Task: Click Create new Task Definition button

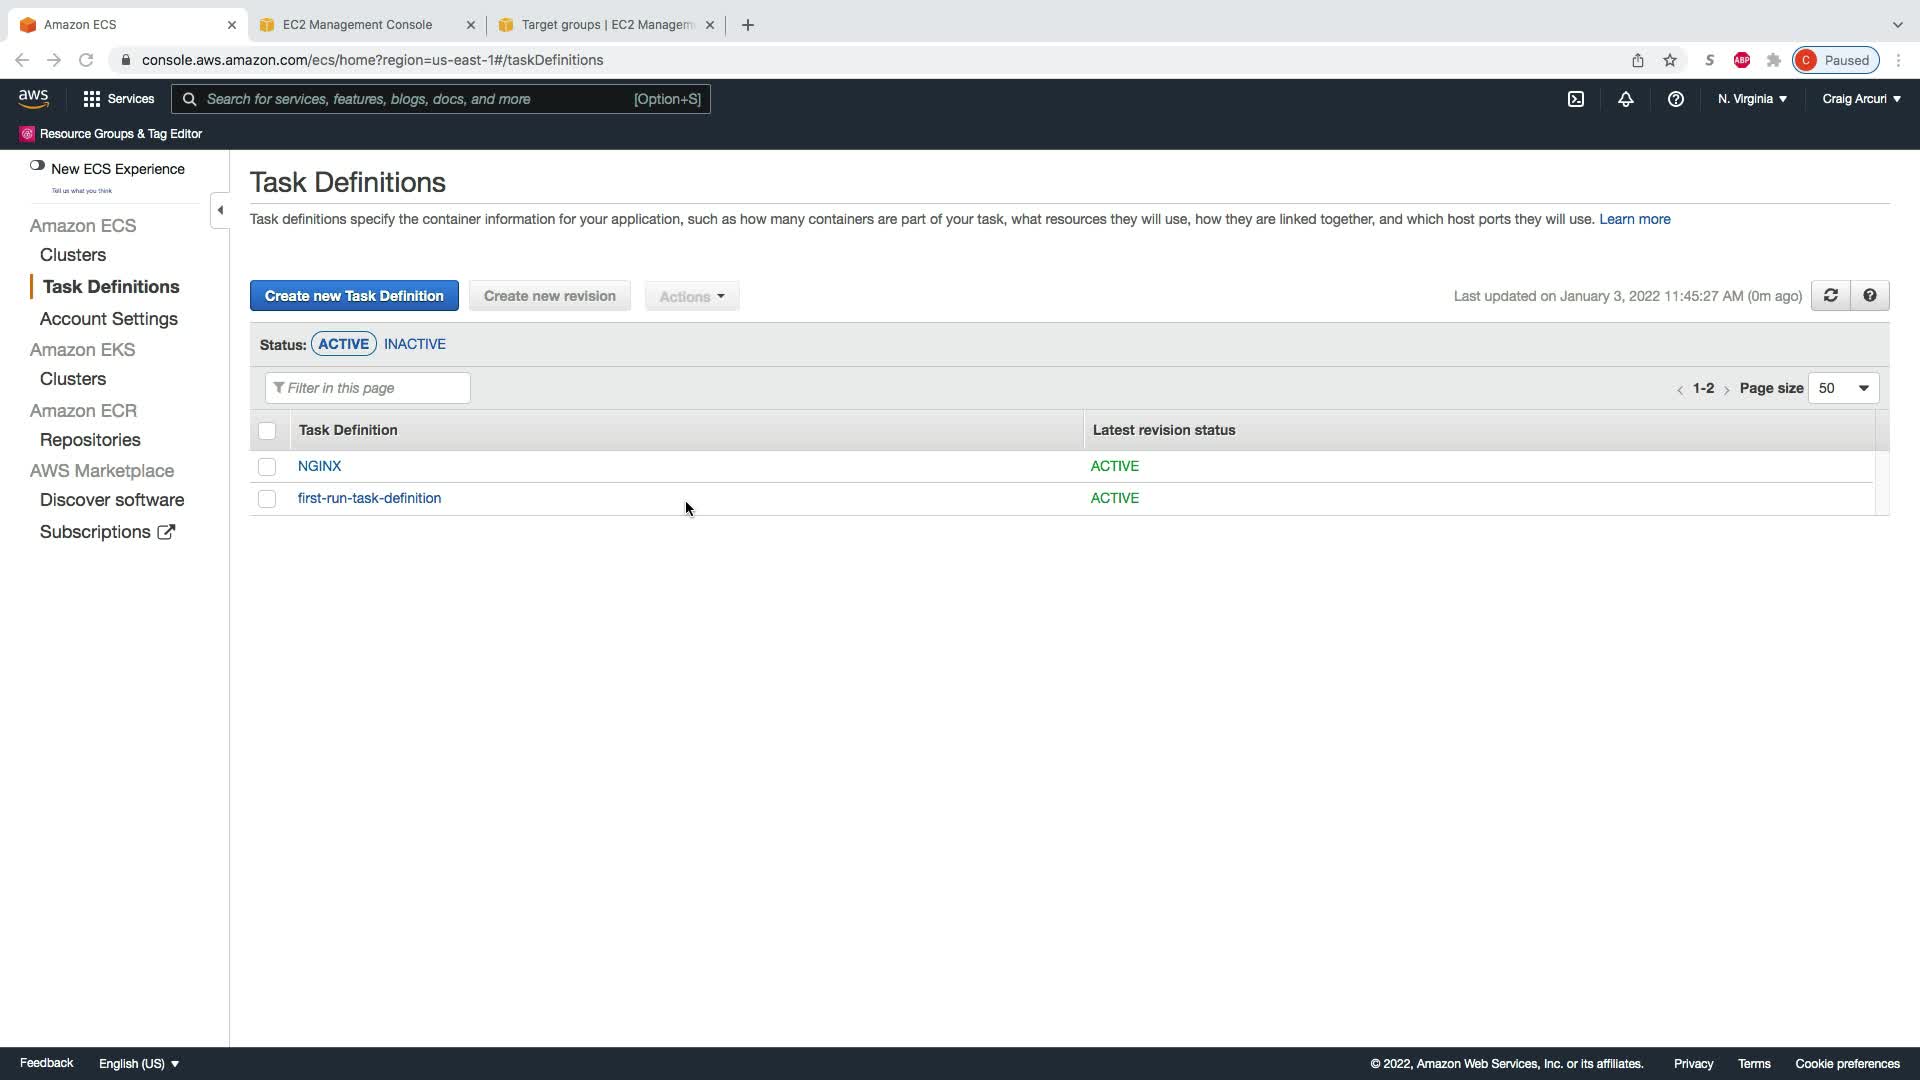Action: [x=354, y=296]
